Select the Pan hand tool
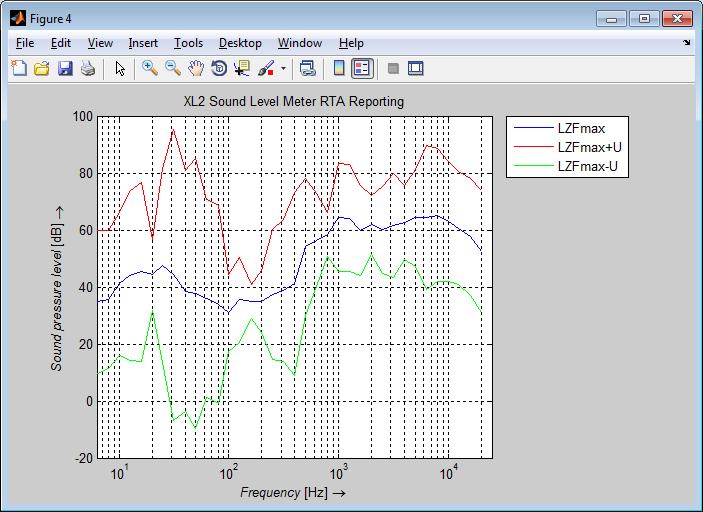The height and width of the screenshot is (512, 703). (196, 69)
